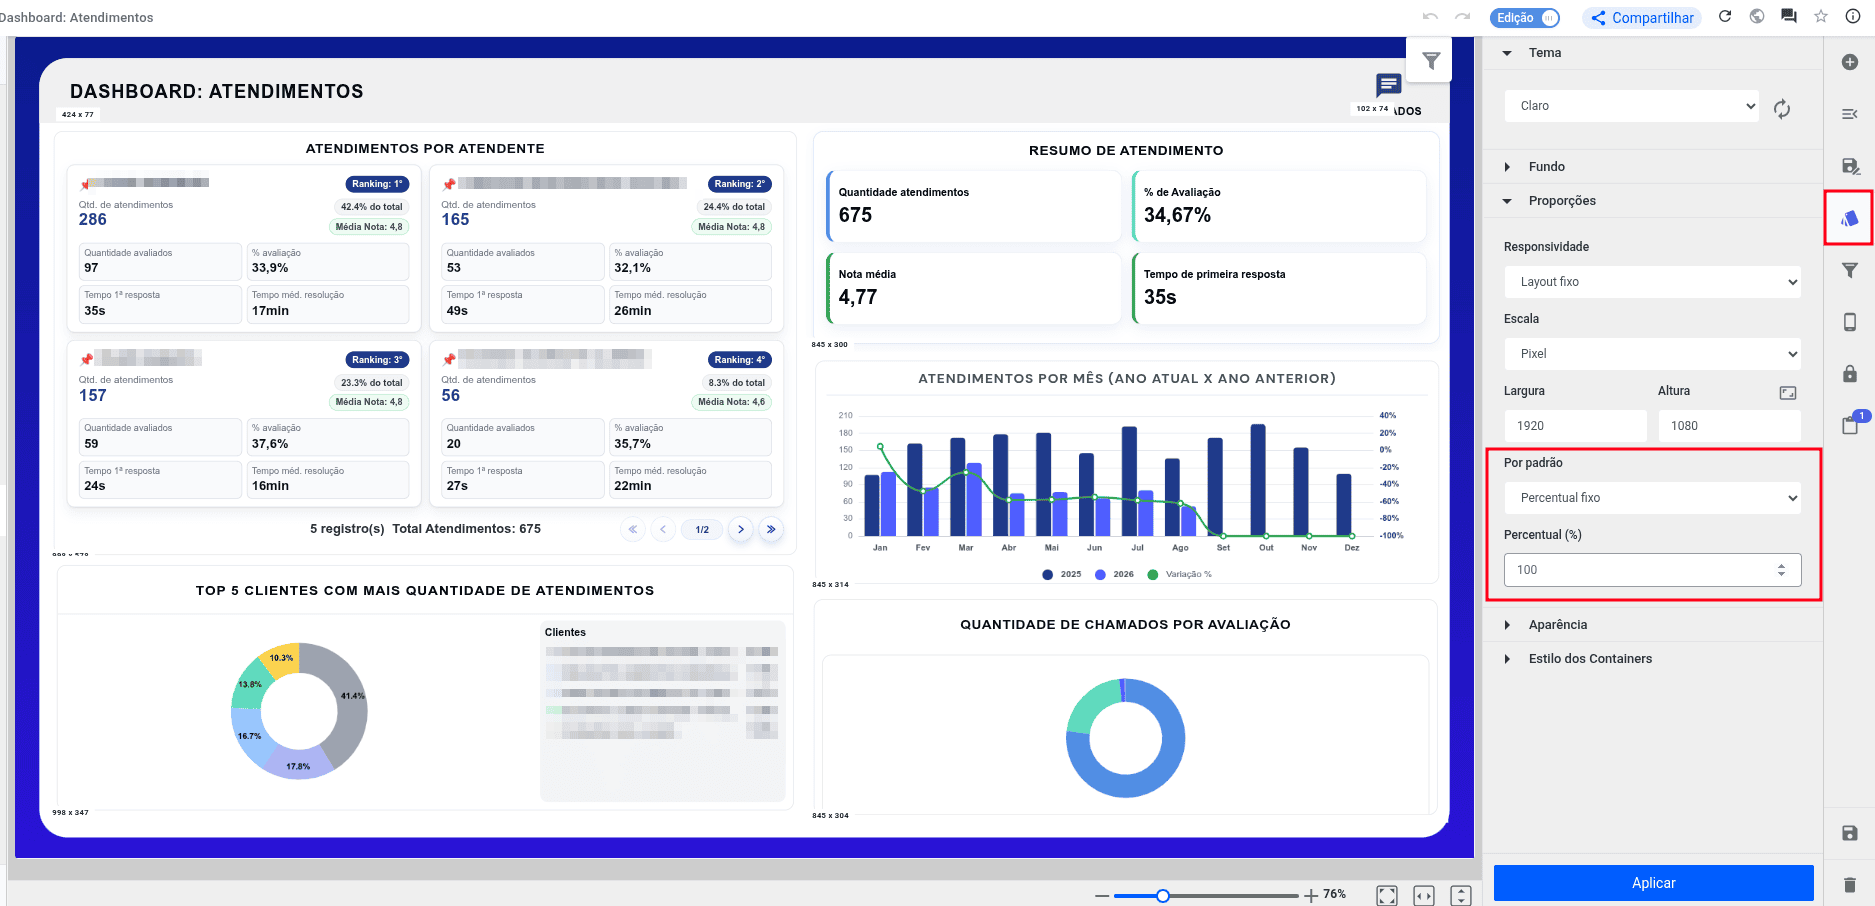Image resolution: width=1875 pixels, height=906 pixels.
Task: Open the Por padrão Percentual fixo dropdown
Action: (1653, 498)
